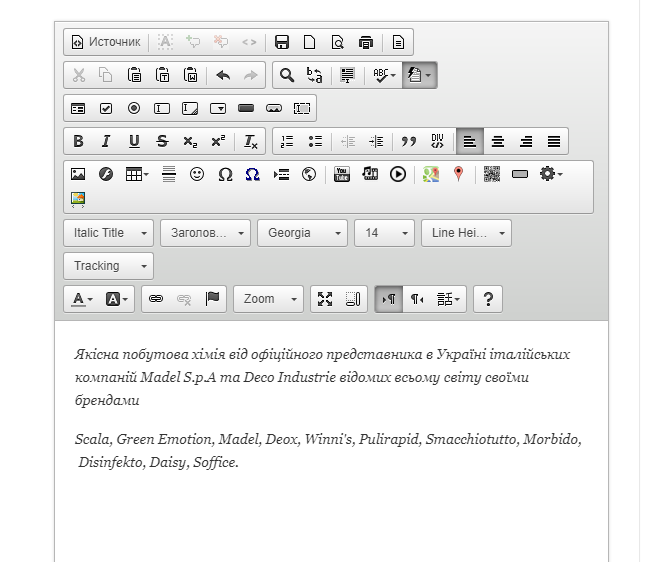645x562 pixels.
Task: Create a New Page
Action: (309, 42)
